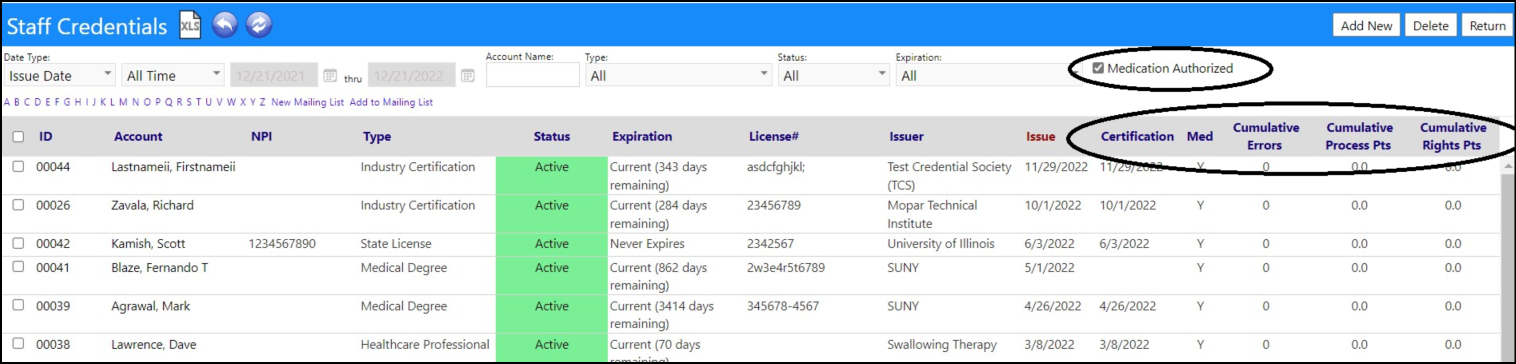The image size is (1516, 364).
Task: Click license number 2w3e4r5t6789
Action: (x=786, y=268)
